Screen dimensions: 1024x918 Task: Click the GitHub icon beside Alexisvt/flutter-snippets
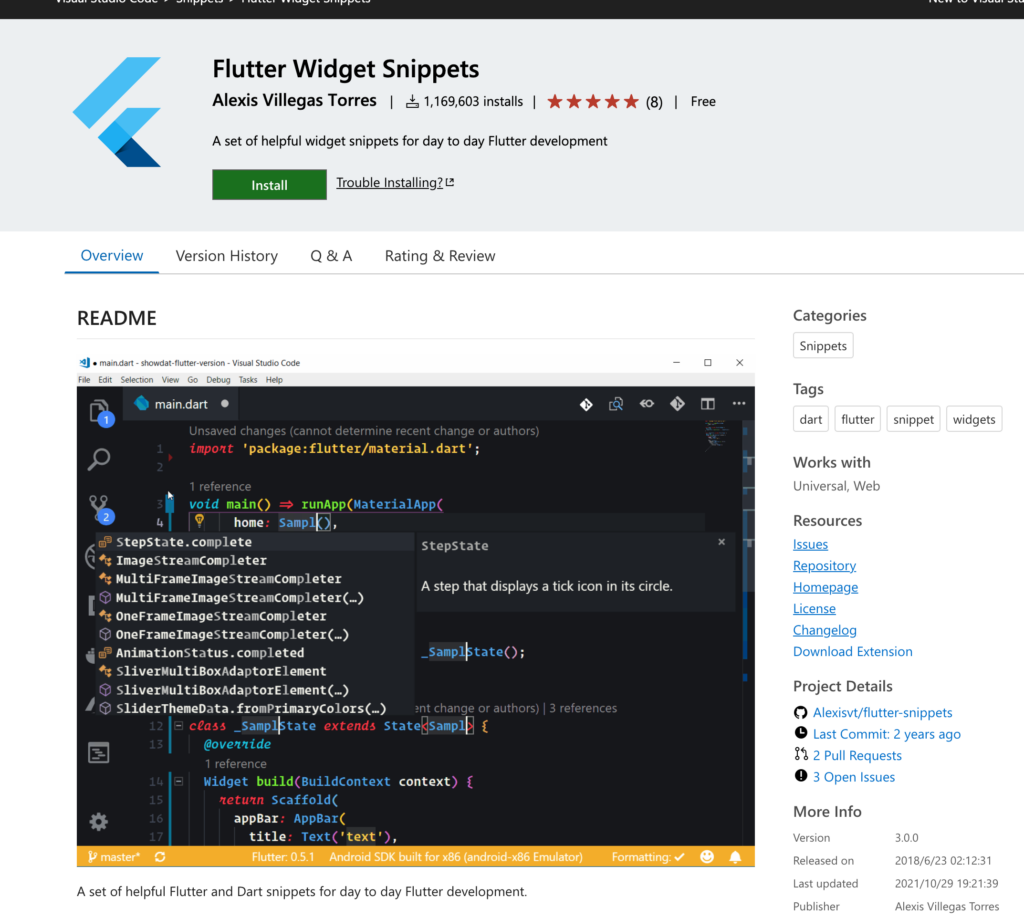(x=800, y=712)
